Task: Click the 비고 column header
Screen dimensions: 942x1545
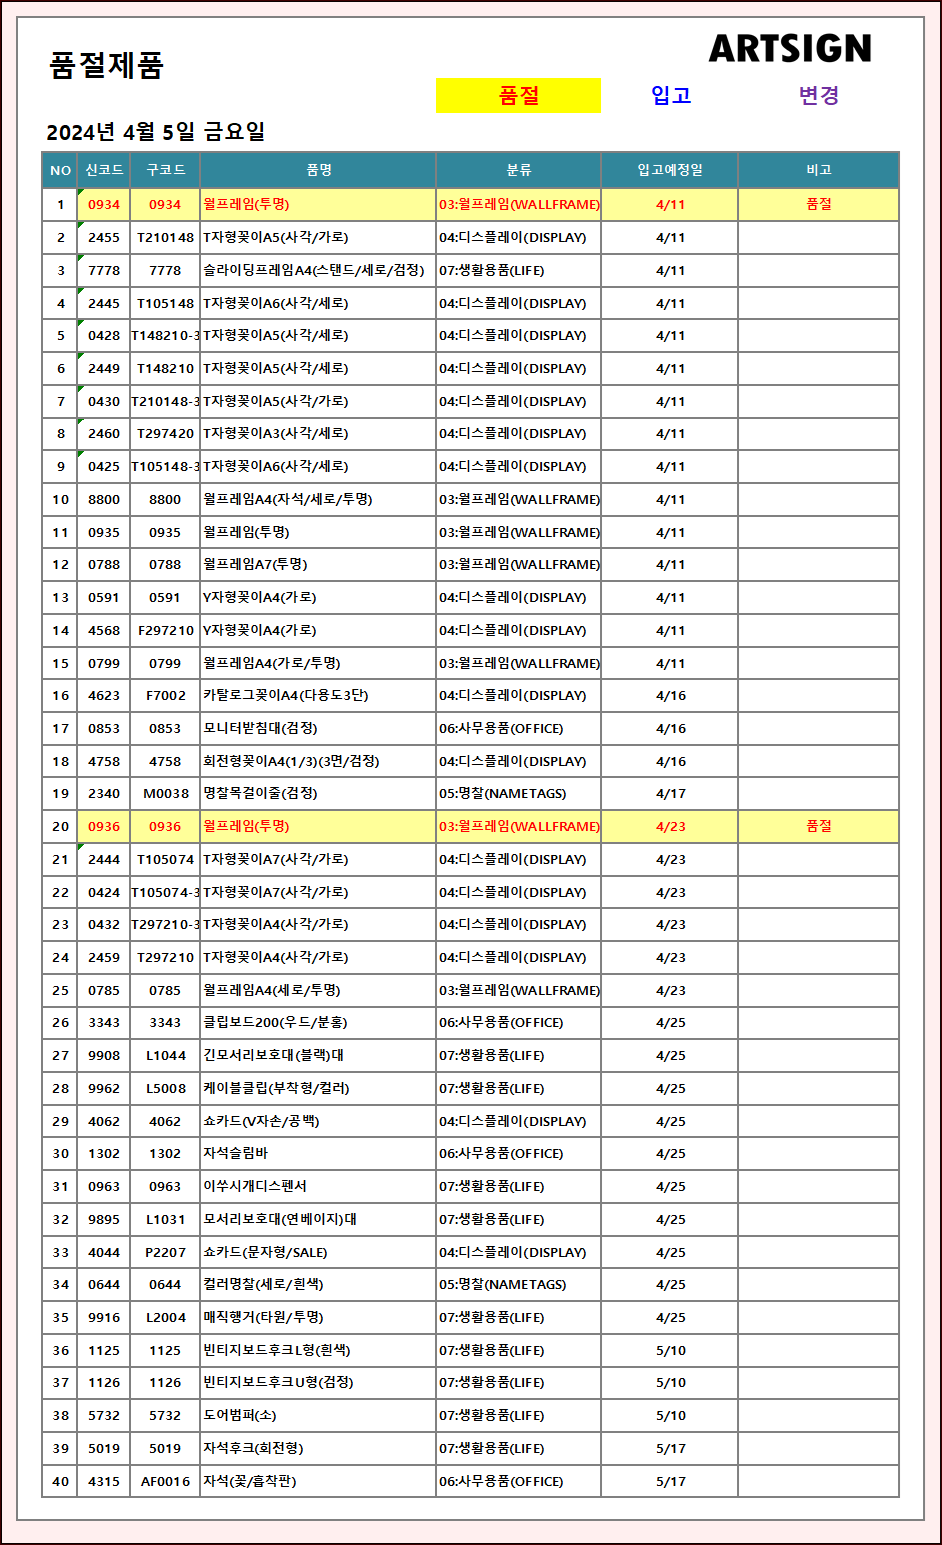Action: [818, 170]
